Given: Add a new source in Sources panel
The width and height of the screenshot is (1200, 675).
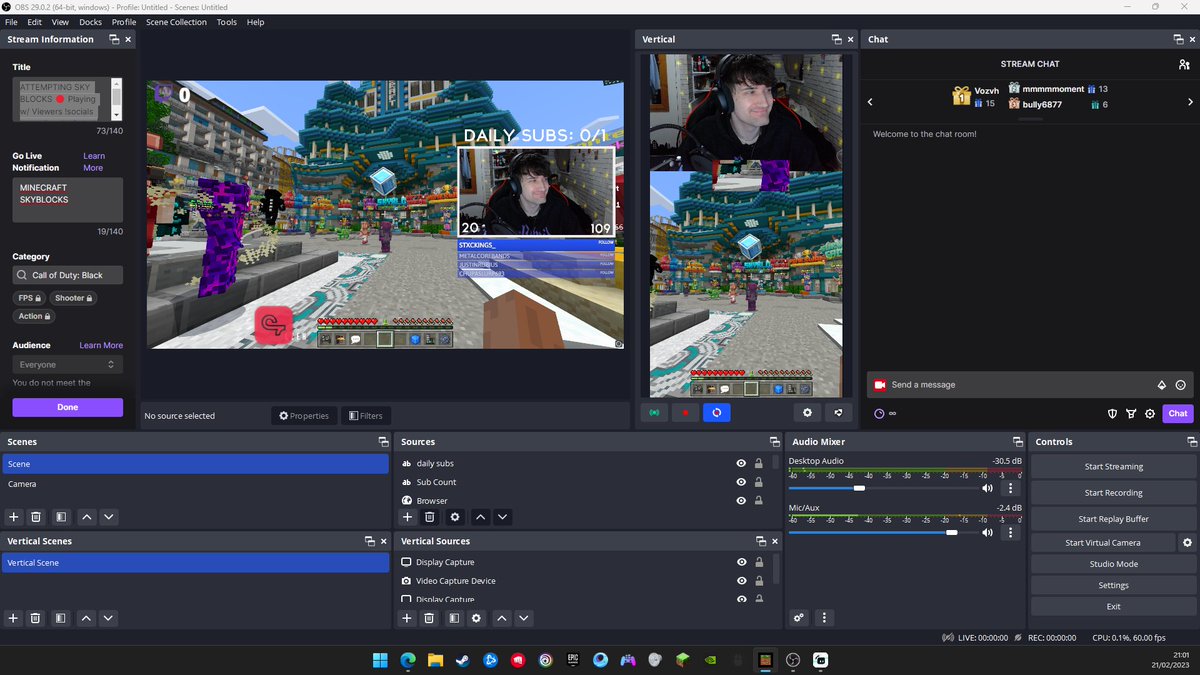Looking at the screenshot, I should click(407, 517).
